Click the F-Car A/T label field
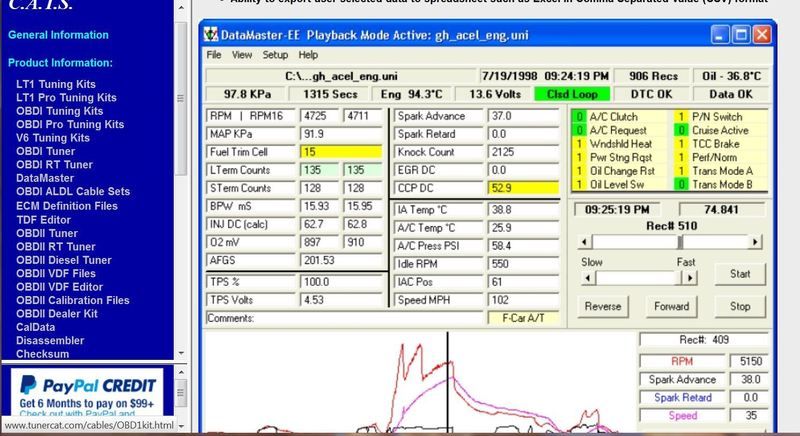This screenshot has width=800, height=436. [x=523, y=318]
